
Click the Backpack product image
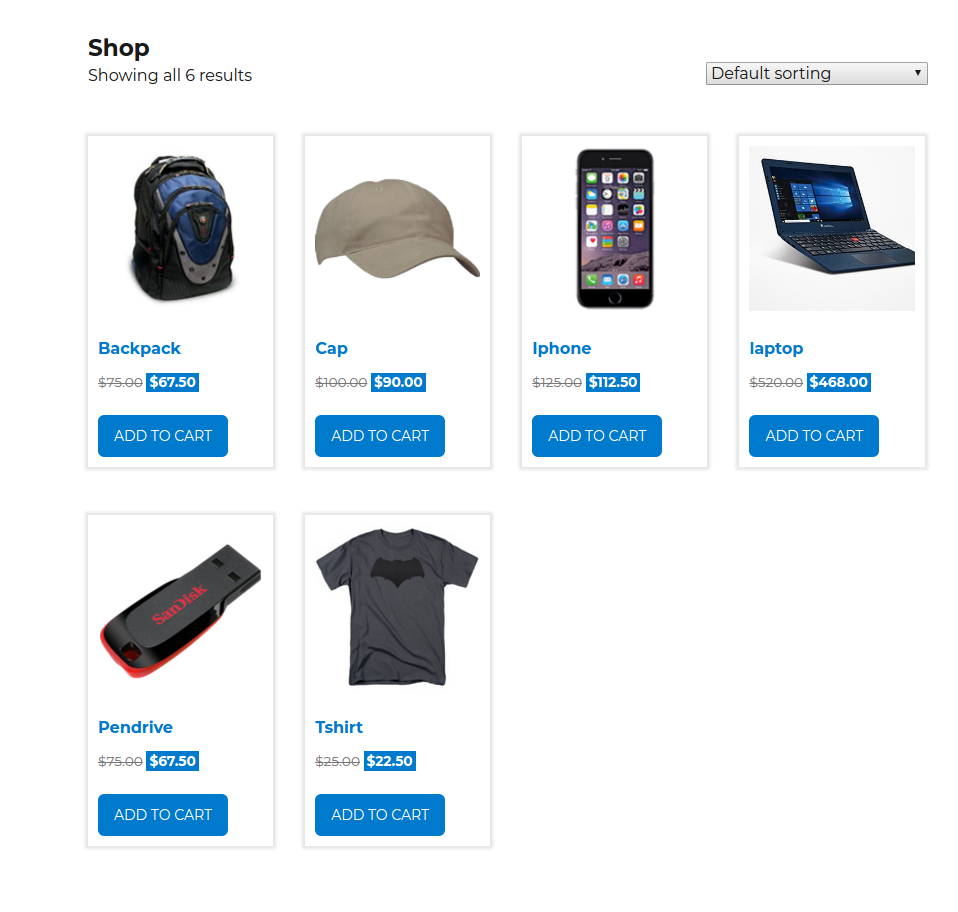[181, 228]
